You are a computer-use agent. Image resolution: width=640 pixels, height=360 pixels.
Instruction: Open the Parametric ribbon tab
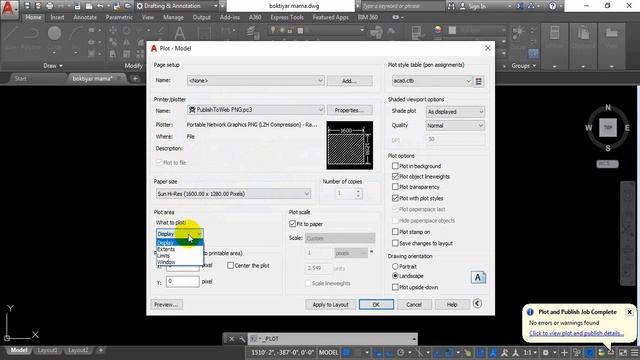[x=119, y=18]
